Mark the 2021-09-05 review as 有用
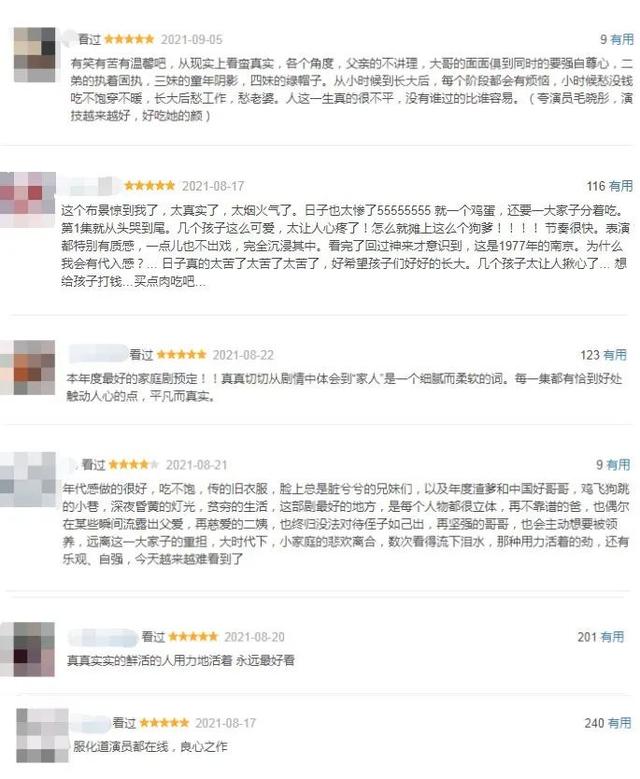 coord(622,39)
